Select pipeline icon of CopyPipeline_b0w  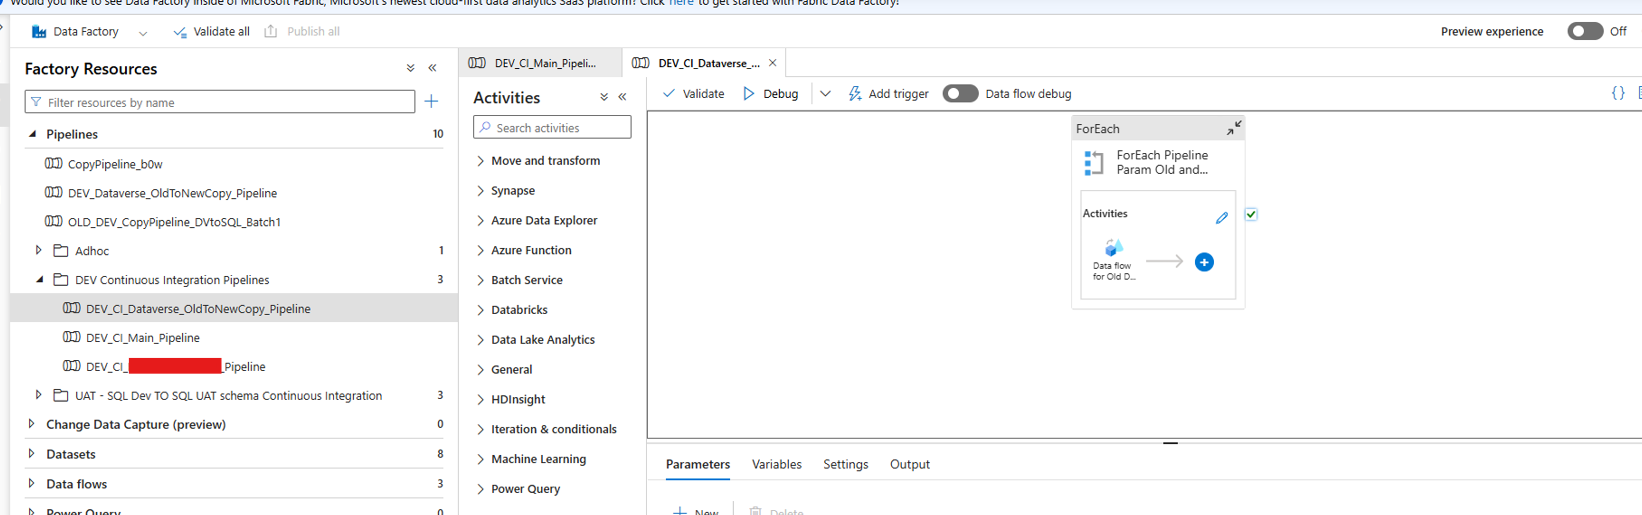(x=53, y=163)
